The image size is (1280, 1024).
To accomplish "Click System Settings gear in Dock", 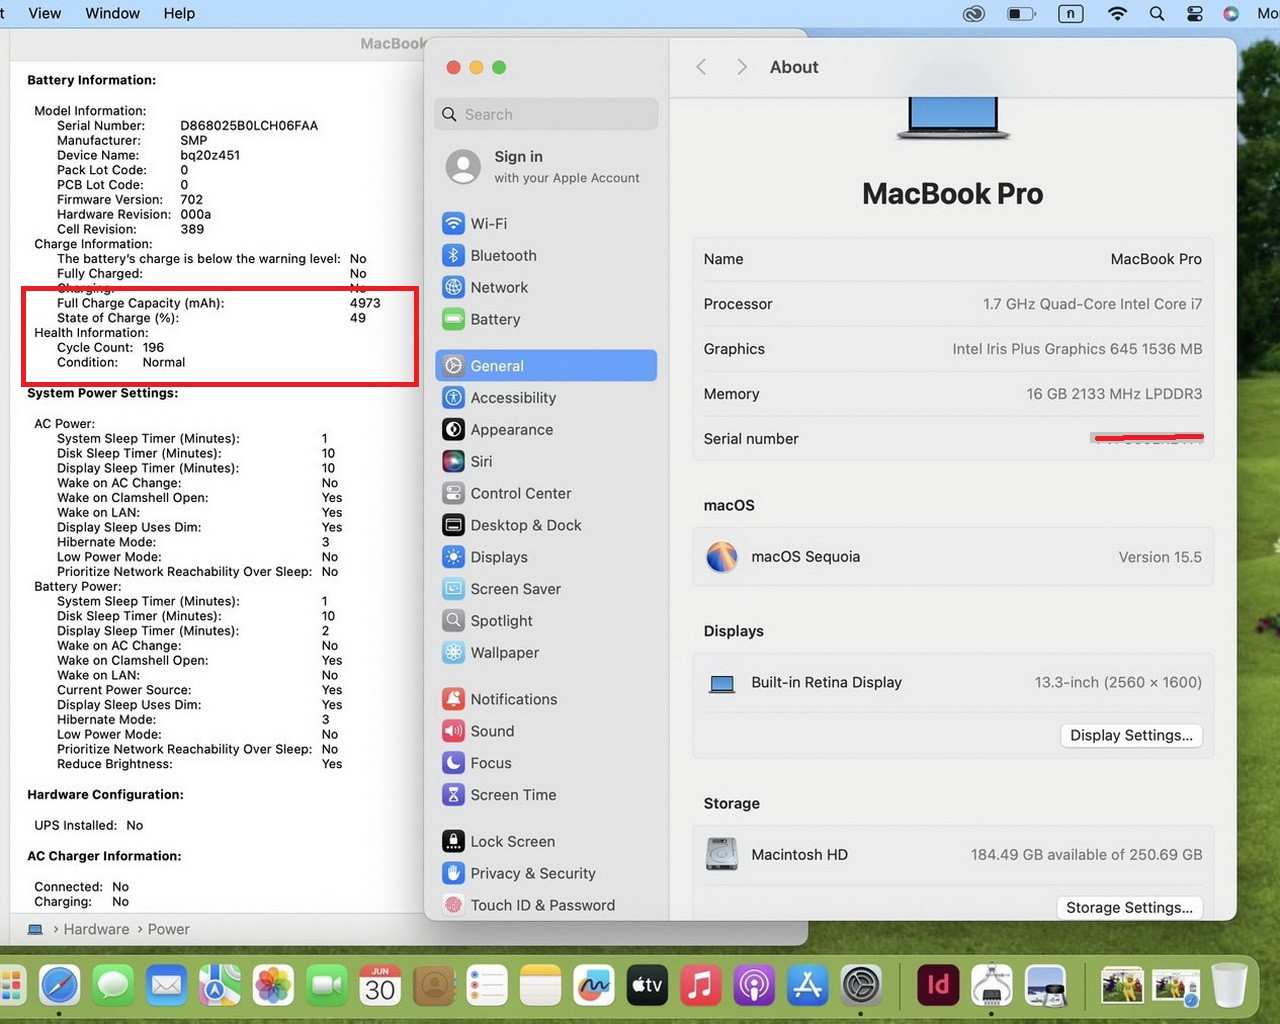I will 861,986.
